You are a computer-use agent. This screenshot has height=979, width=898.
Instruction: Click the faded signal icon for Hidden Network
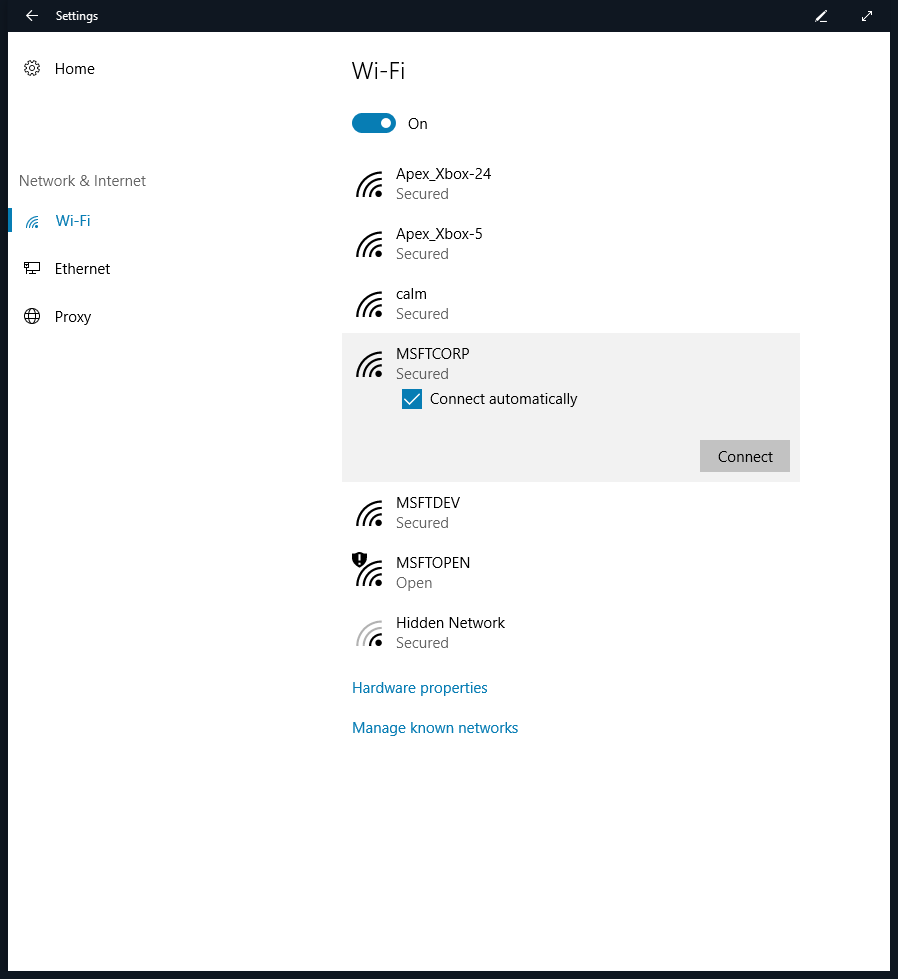point(370,633)
